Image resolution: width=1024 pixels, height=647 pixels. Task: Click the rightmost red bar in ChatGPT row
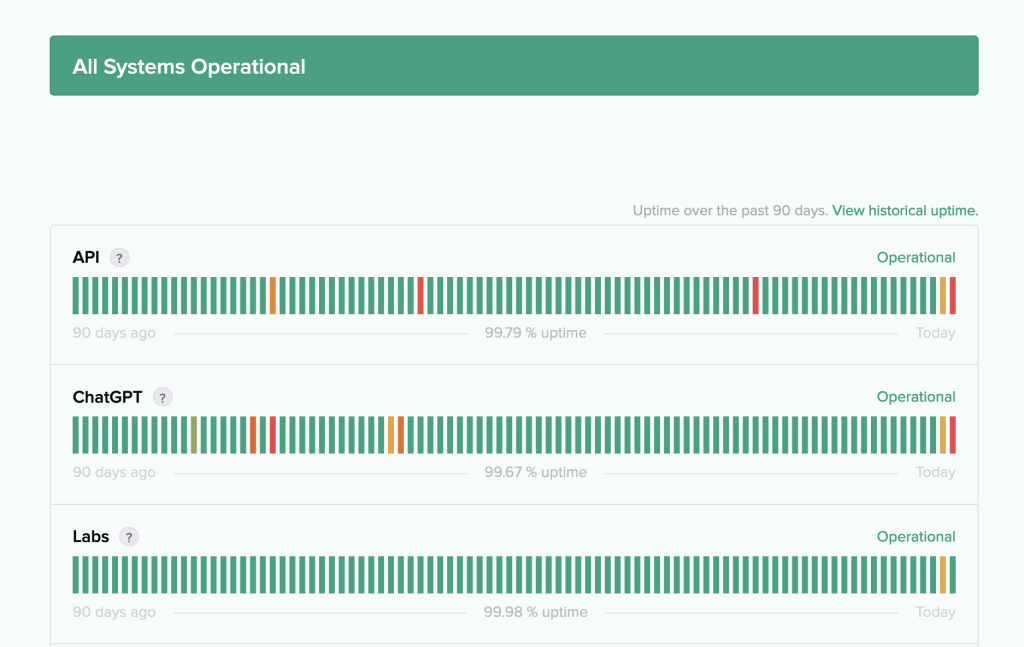point(953,435)
